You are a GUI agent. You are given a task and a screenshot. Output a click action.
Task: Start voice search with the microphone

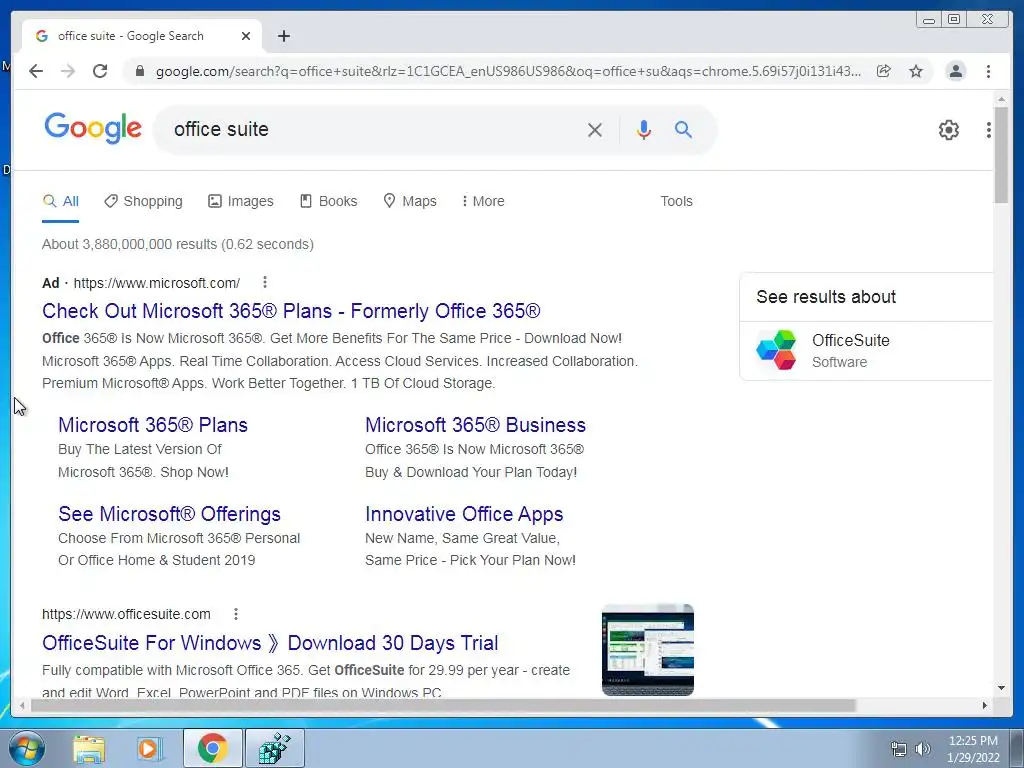643,130
